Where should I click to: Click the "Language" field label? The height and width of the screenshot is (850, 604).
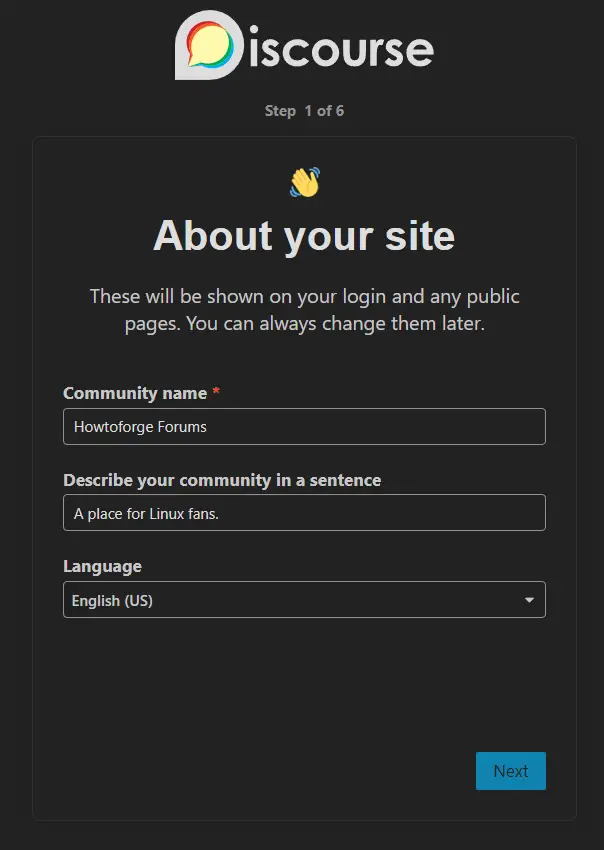click(x=102, y=566)
